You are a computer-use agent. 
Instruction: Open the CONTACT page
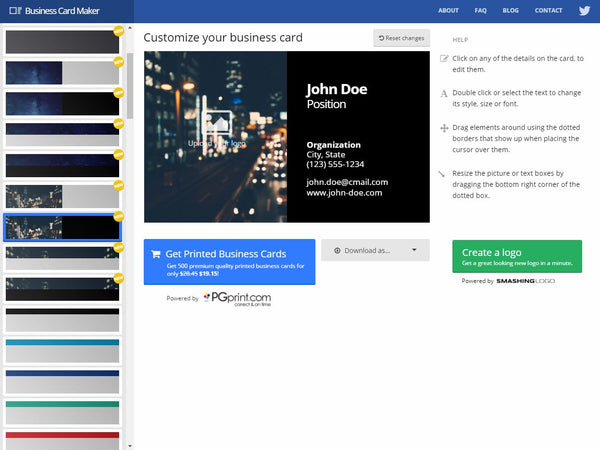tap(548, 11)
